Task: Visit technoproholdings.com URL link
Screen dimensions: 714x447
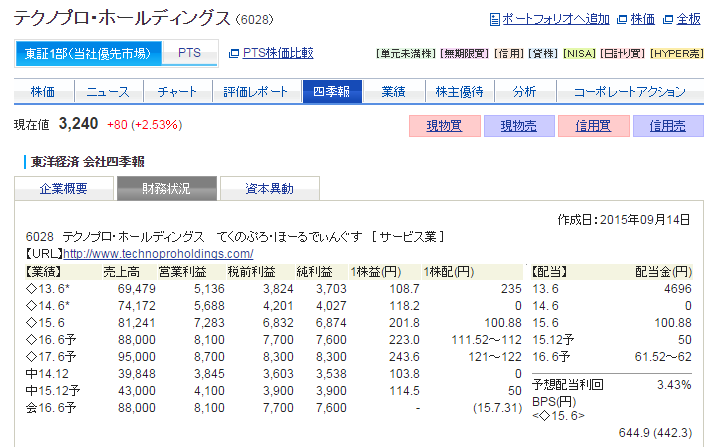Action: click(158, 254)
